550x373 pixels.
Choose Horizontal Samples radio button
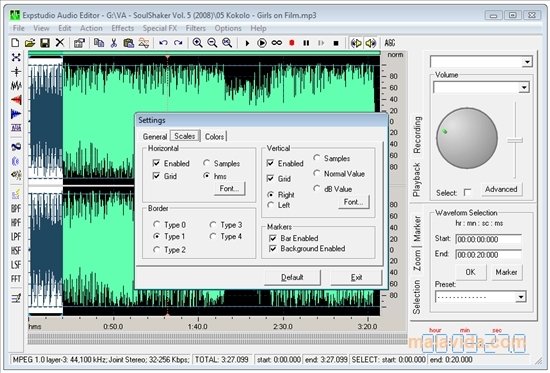tap(207, 163)
